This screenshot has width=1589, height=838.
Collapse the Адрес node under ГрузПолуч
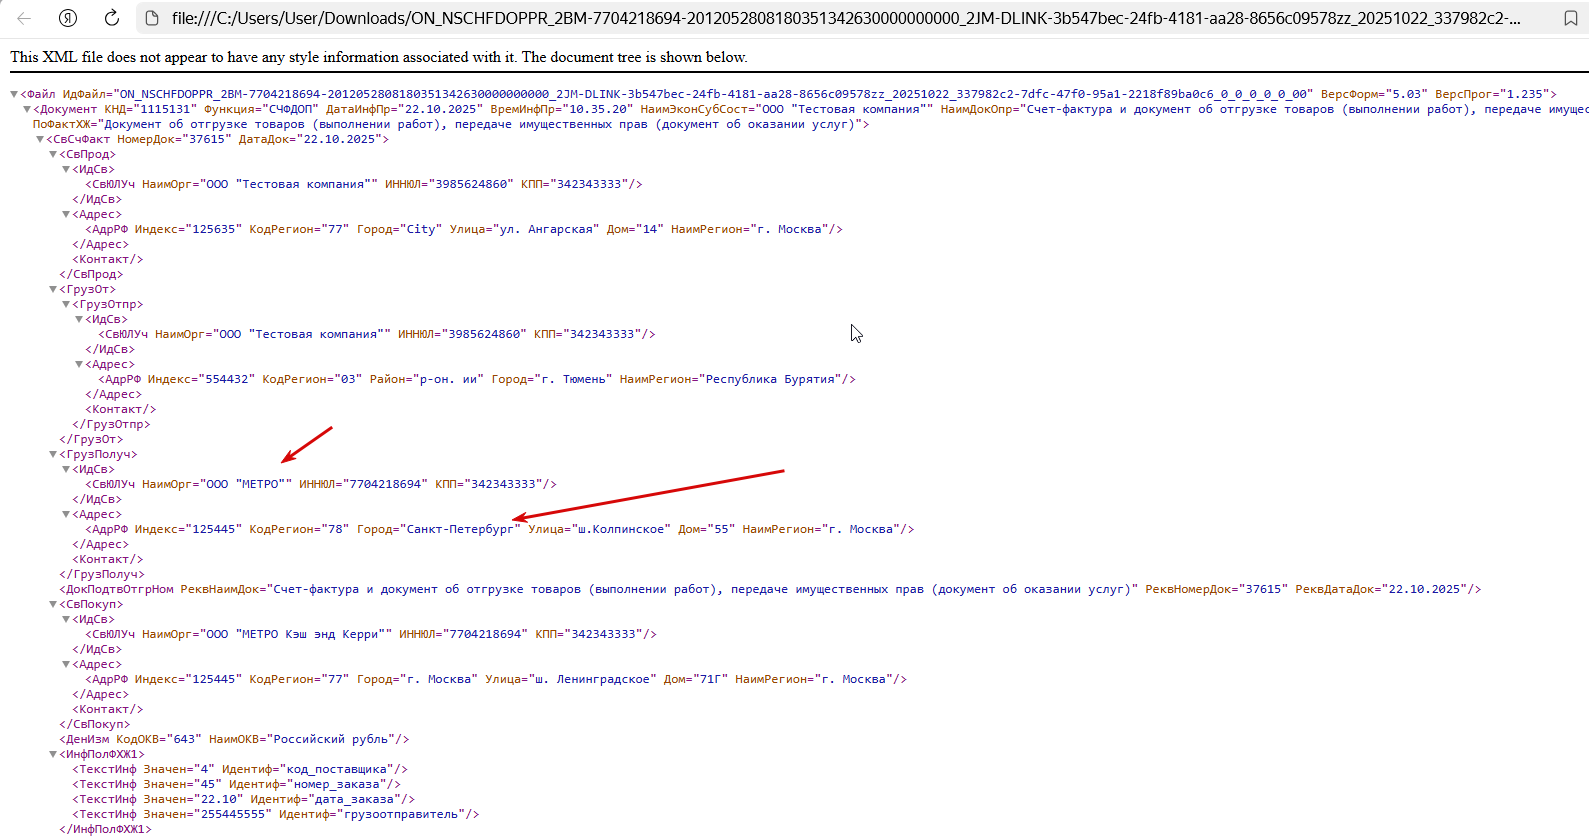click(x=66, y=514)
